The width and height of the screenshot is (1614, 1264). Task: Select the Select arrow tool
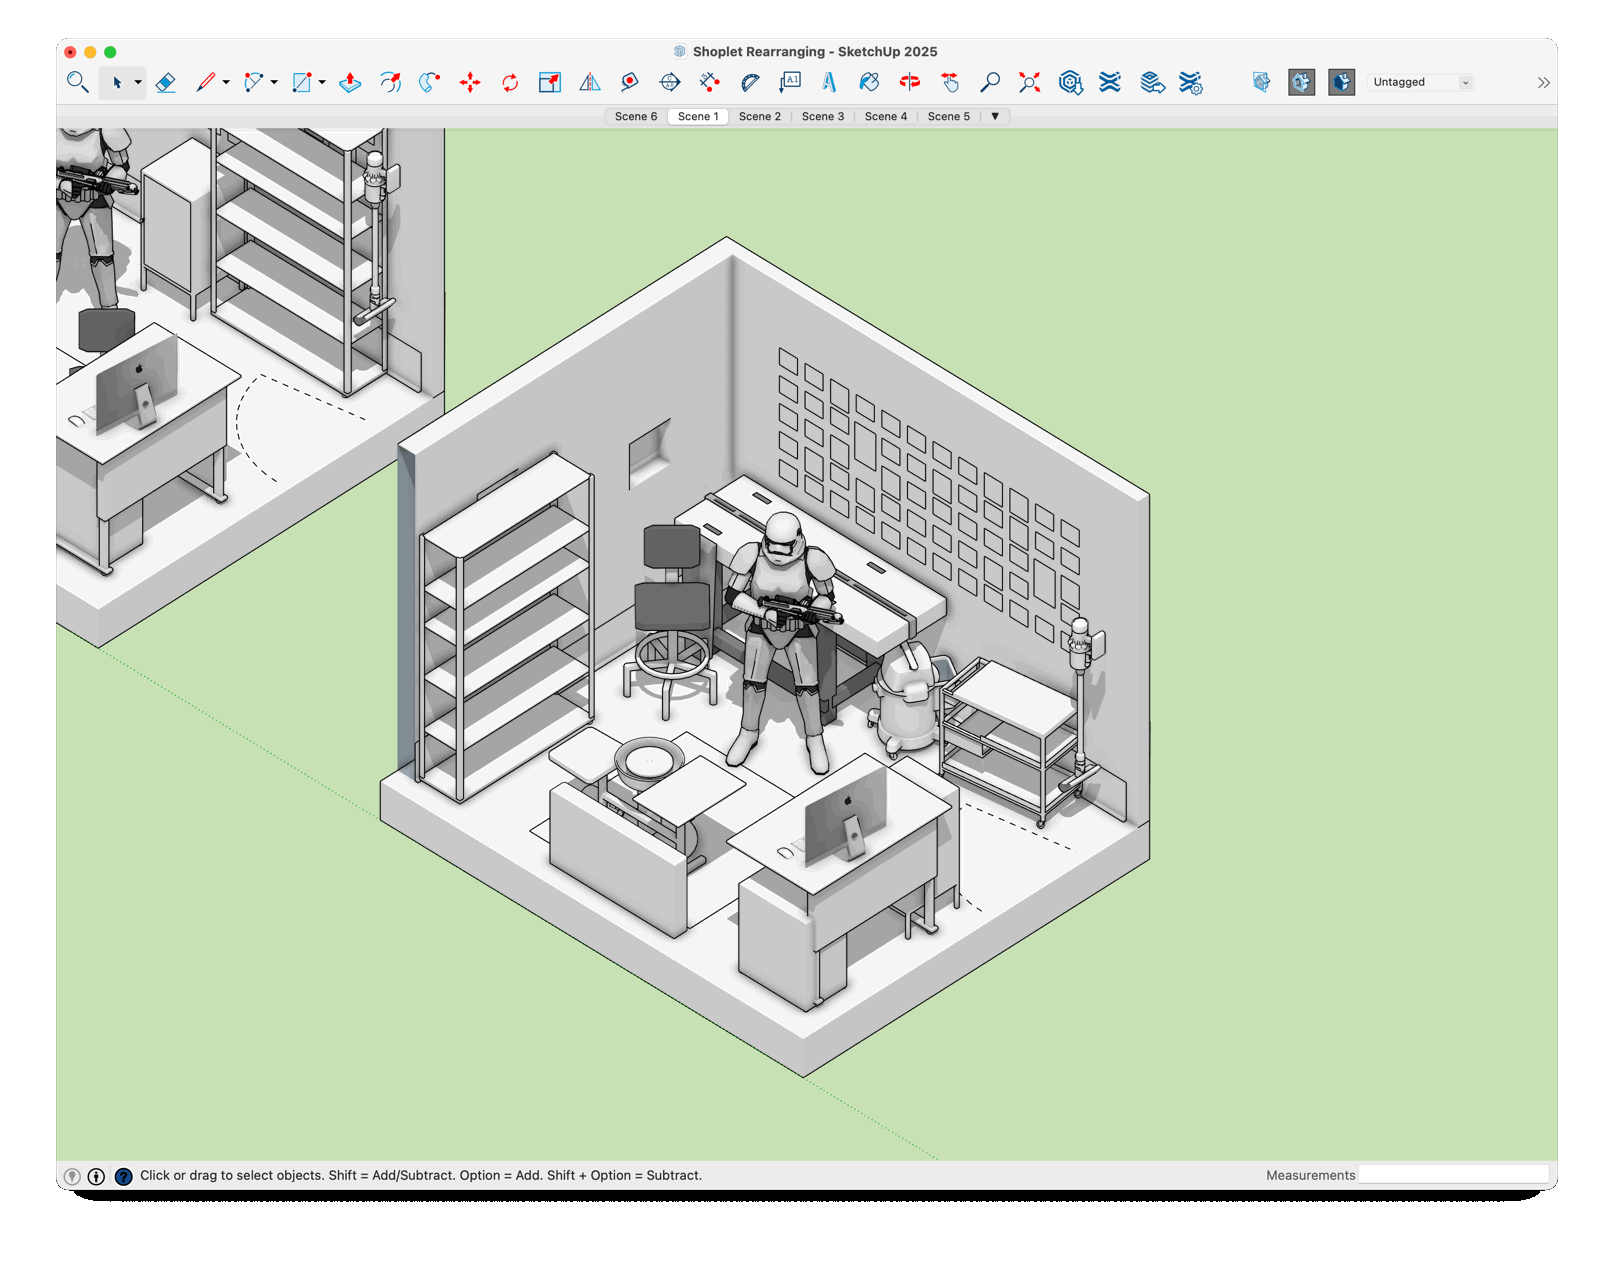(116, 82)
